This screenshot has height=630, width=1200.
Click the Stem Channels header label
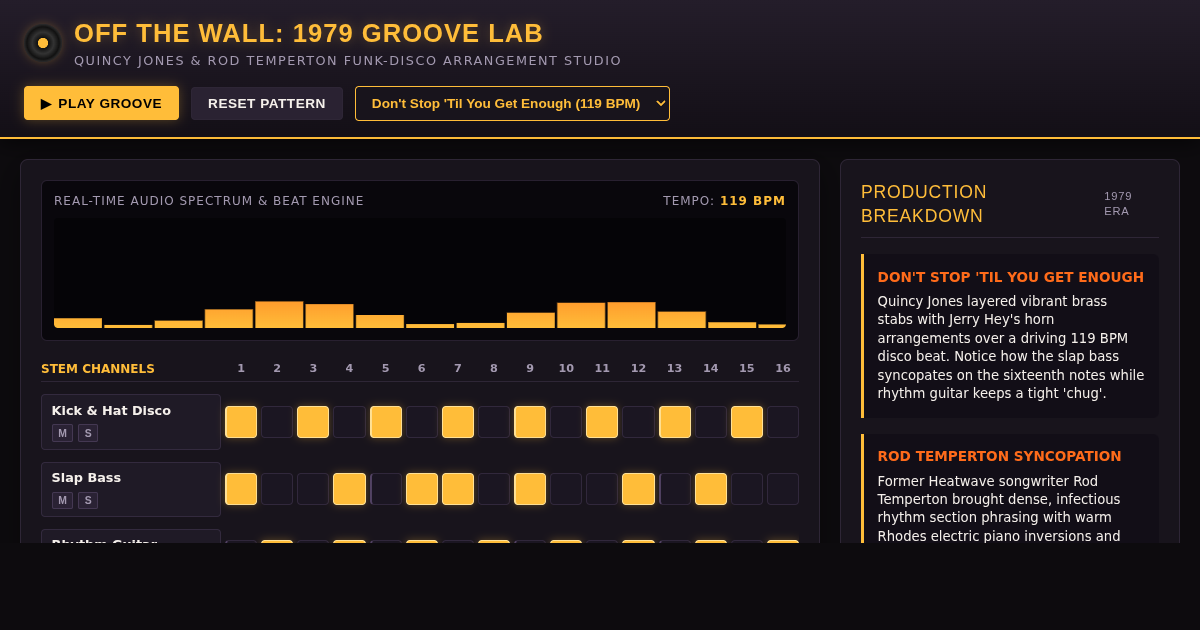tap(98, 369)
